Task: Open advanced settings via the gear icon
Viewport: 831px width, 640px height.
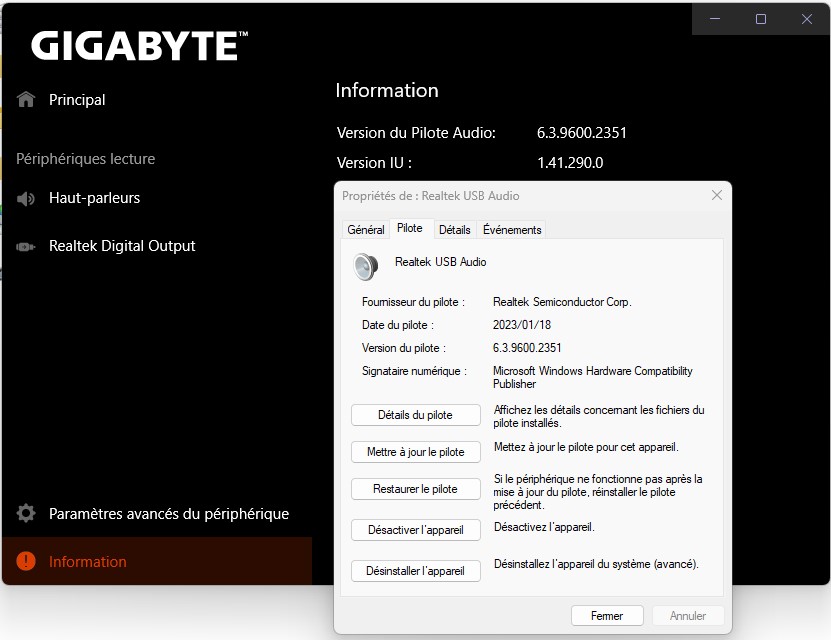Action: click(26, 514)
